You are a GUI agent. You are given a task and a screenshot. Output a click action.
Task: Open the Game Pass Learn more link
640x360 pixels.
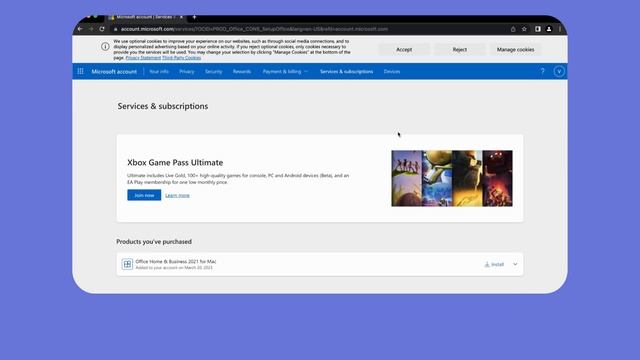point(177,196)
